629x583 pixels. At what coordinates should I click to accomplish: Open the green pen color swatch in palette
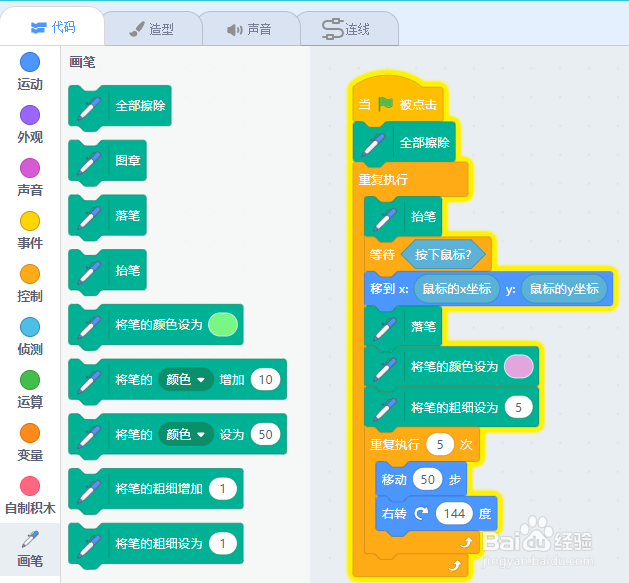[x=223, y=325]
